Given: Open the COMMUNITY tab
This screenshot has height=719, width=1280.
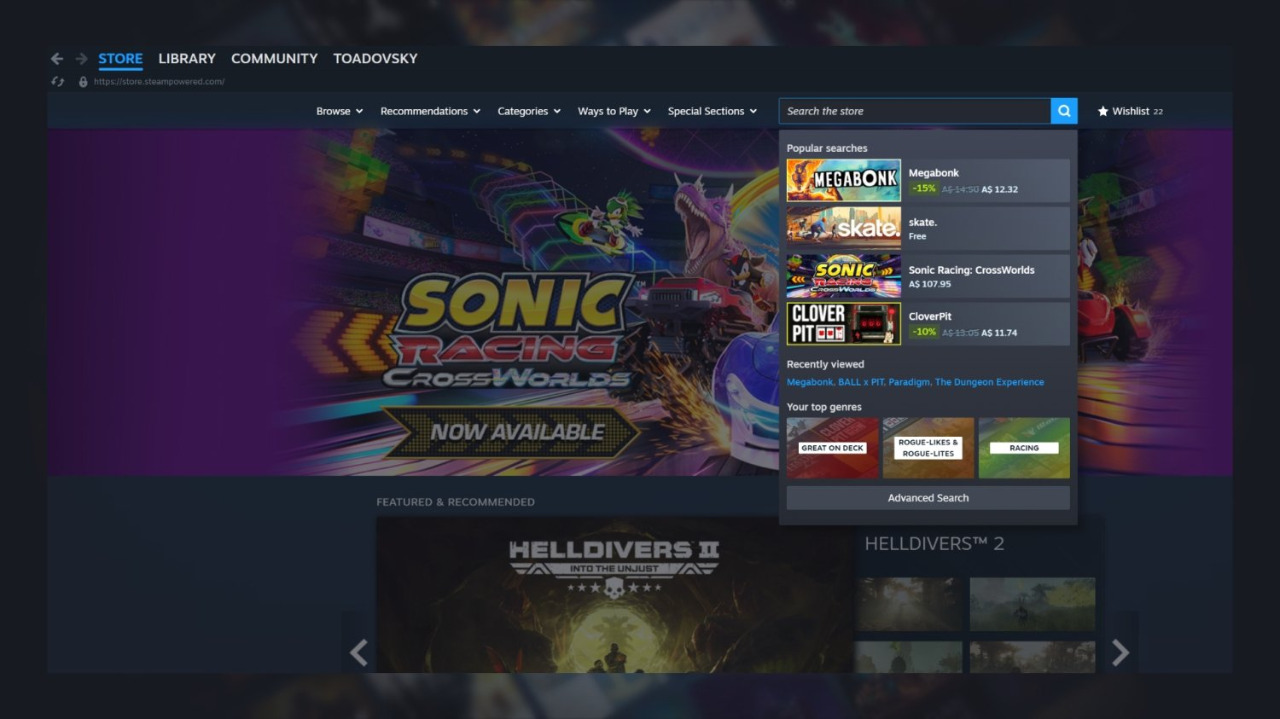Looking at the screenshot, I should click(274, 59).
